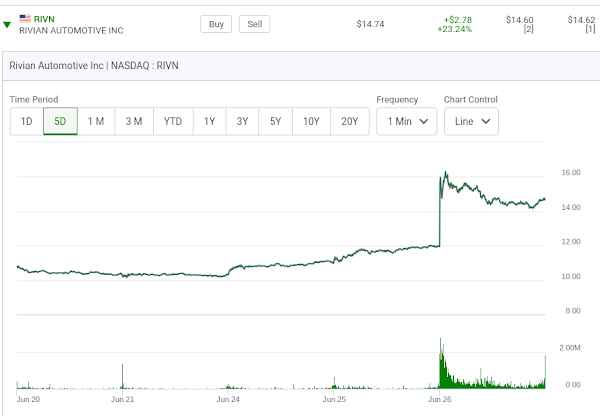This screenshot has width=600, height=416.
Task: Click the Jun 21 date axis label
Action: 122,399
